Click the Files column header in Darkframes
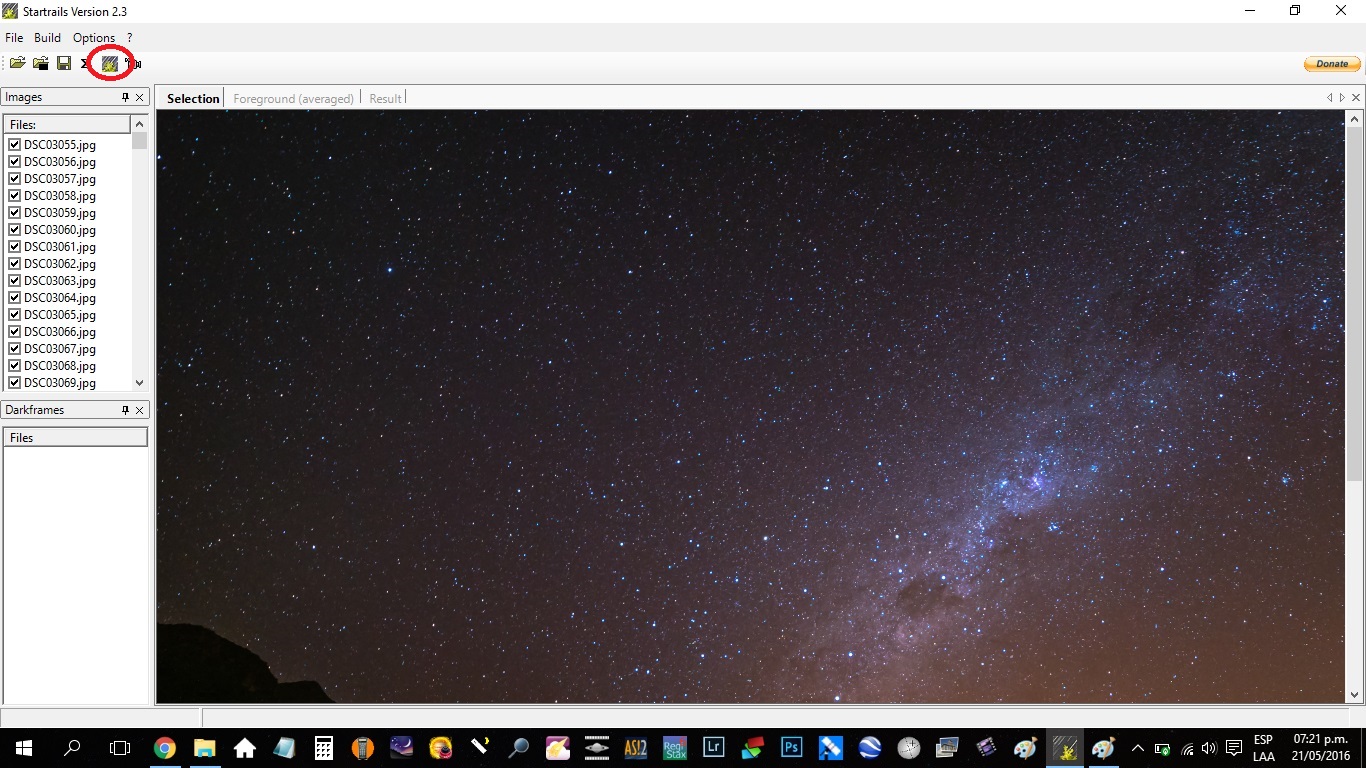Image resolution: width=1366 pixels, height=768 pixels. tap(75, 438)
